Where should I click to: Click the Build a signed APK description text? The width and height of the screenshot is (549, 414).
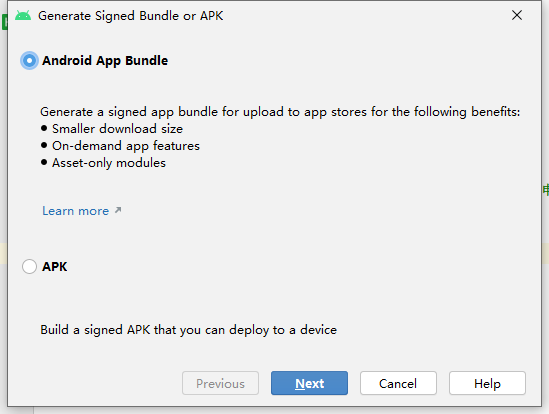click(188, 330)
